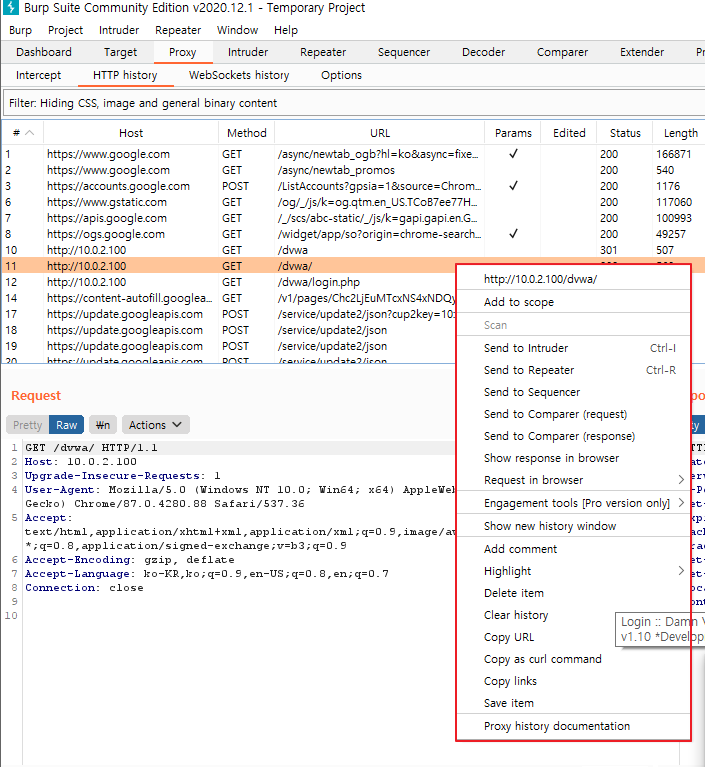This screenshot has height=767, width=705.
Task: Open Proxy history documentation
Action: pyautogui.click(x=573, y=726)
